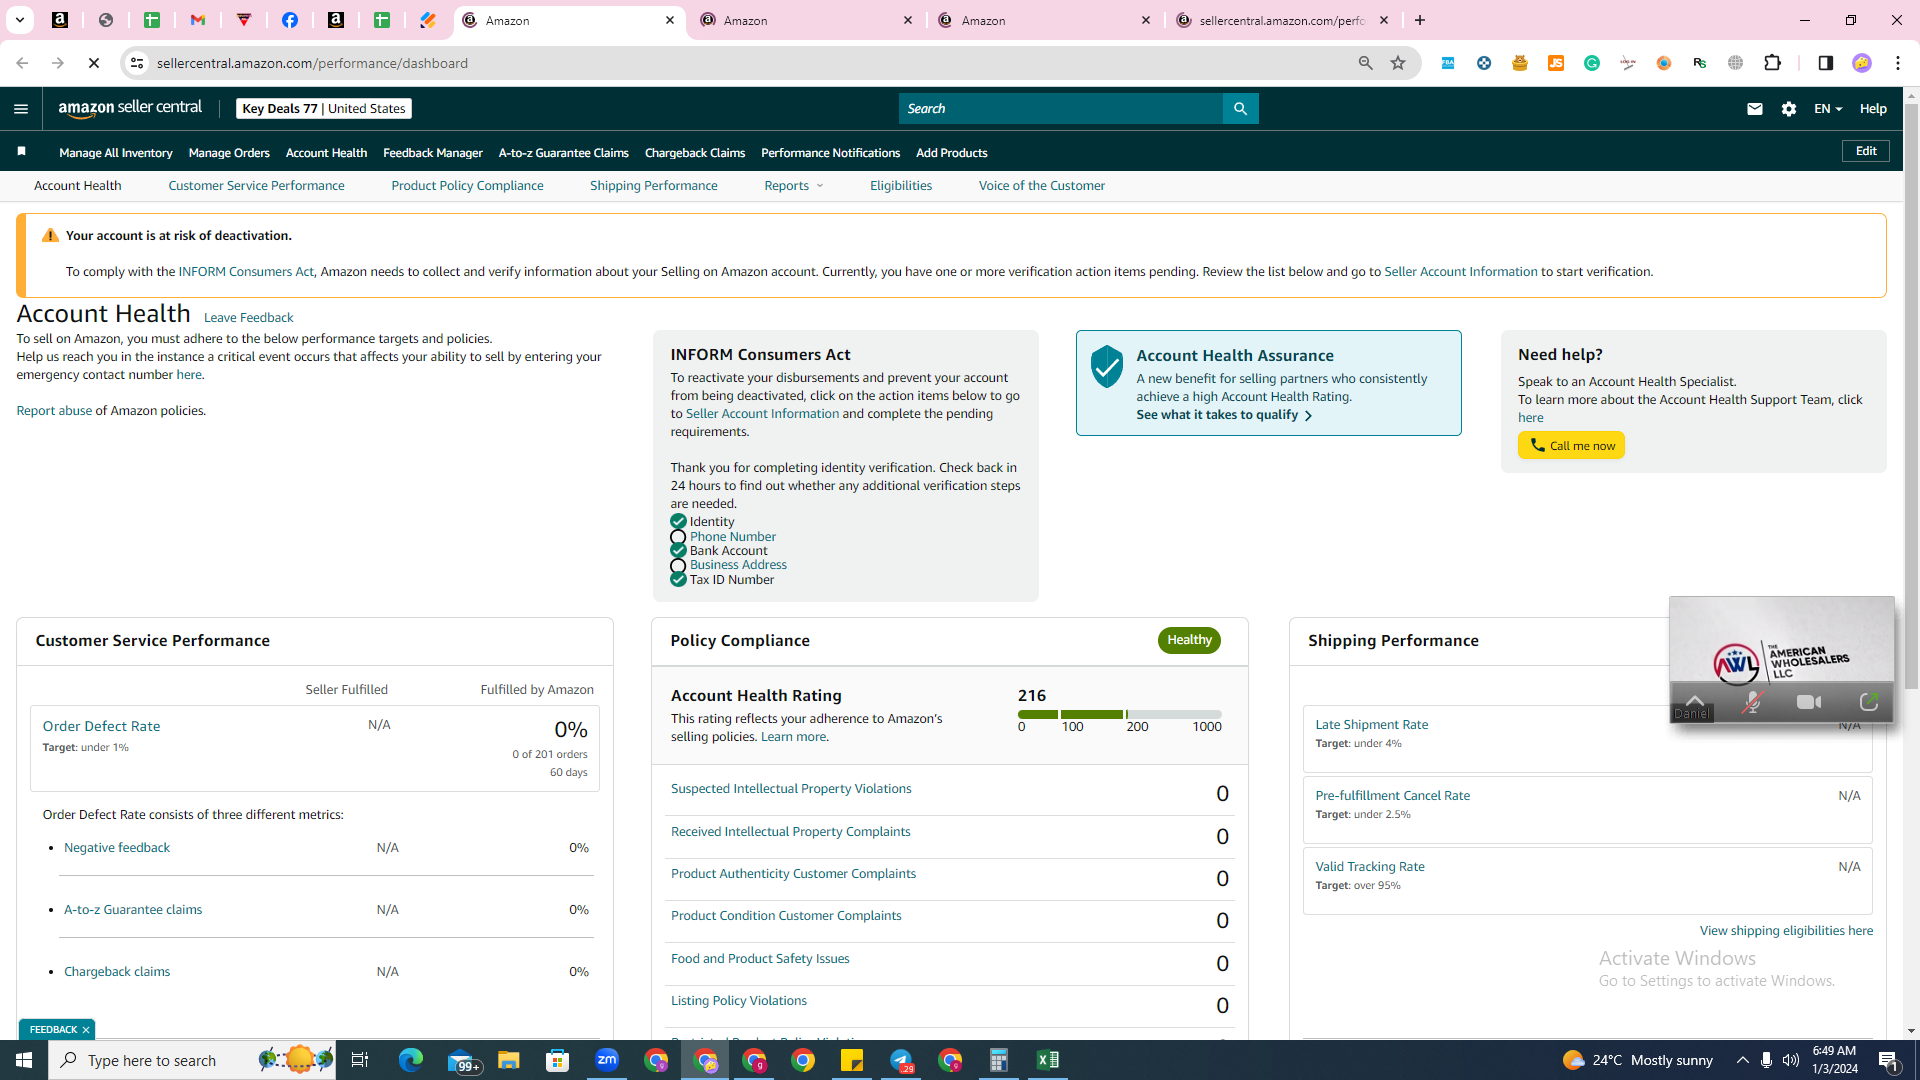The image size is (1920, 1080).
Task: Open the Key Deals 77 marketplace switcher
Action: point(324,109)
